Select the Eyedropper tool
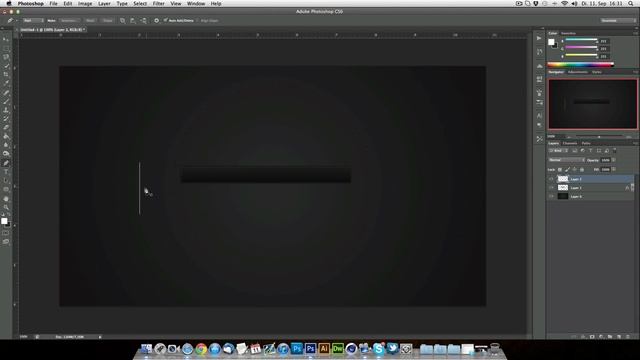The width and height of the screenshot is (640, 360). click(6, 84)
